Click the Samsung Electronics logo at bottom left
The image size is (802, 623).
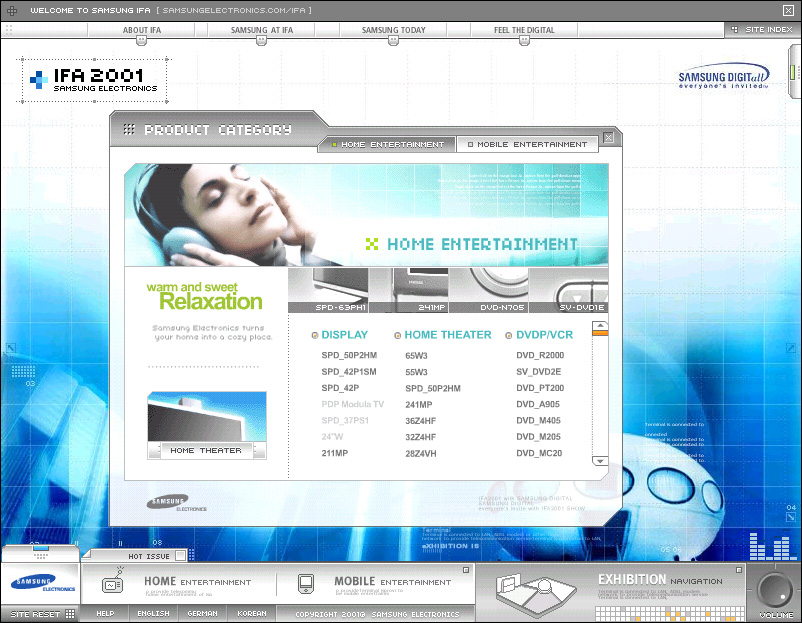pyautogui.click(x=43, y=584)
